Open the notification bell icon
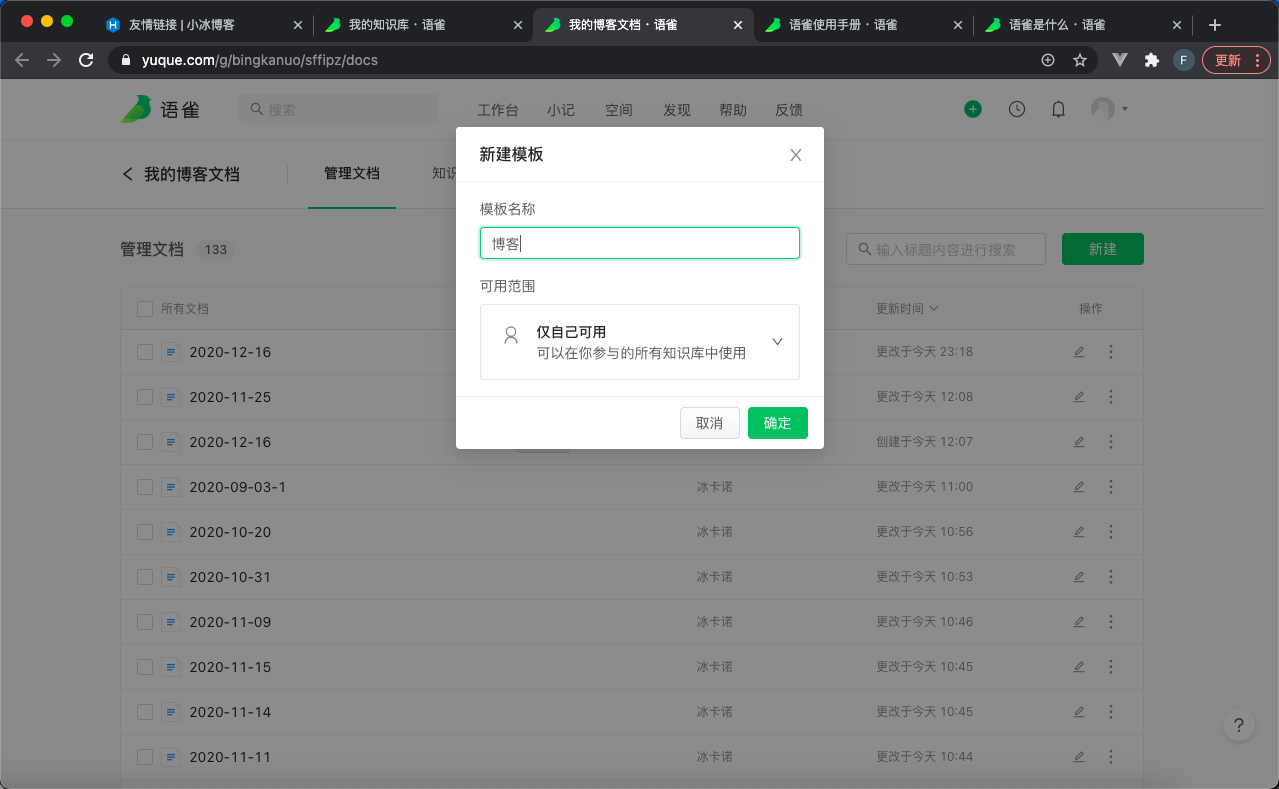 tap(1058, 109)
